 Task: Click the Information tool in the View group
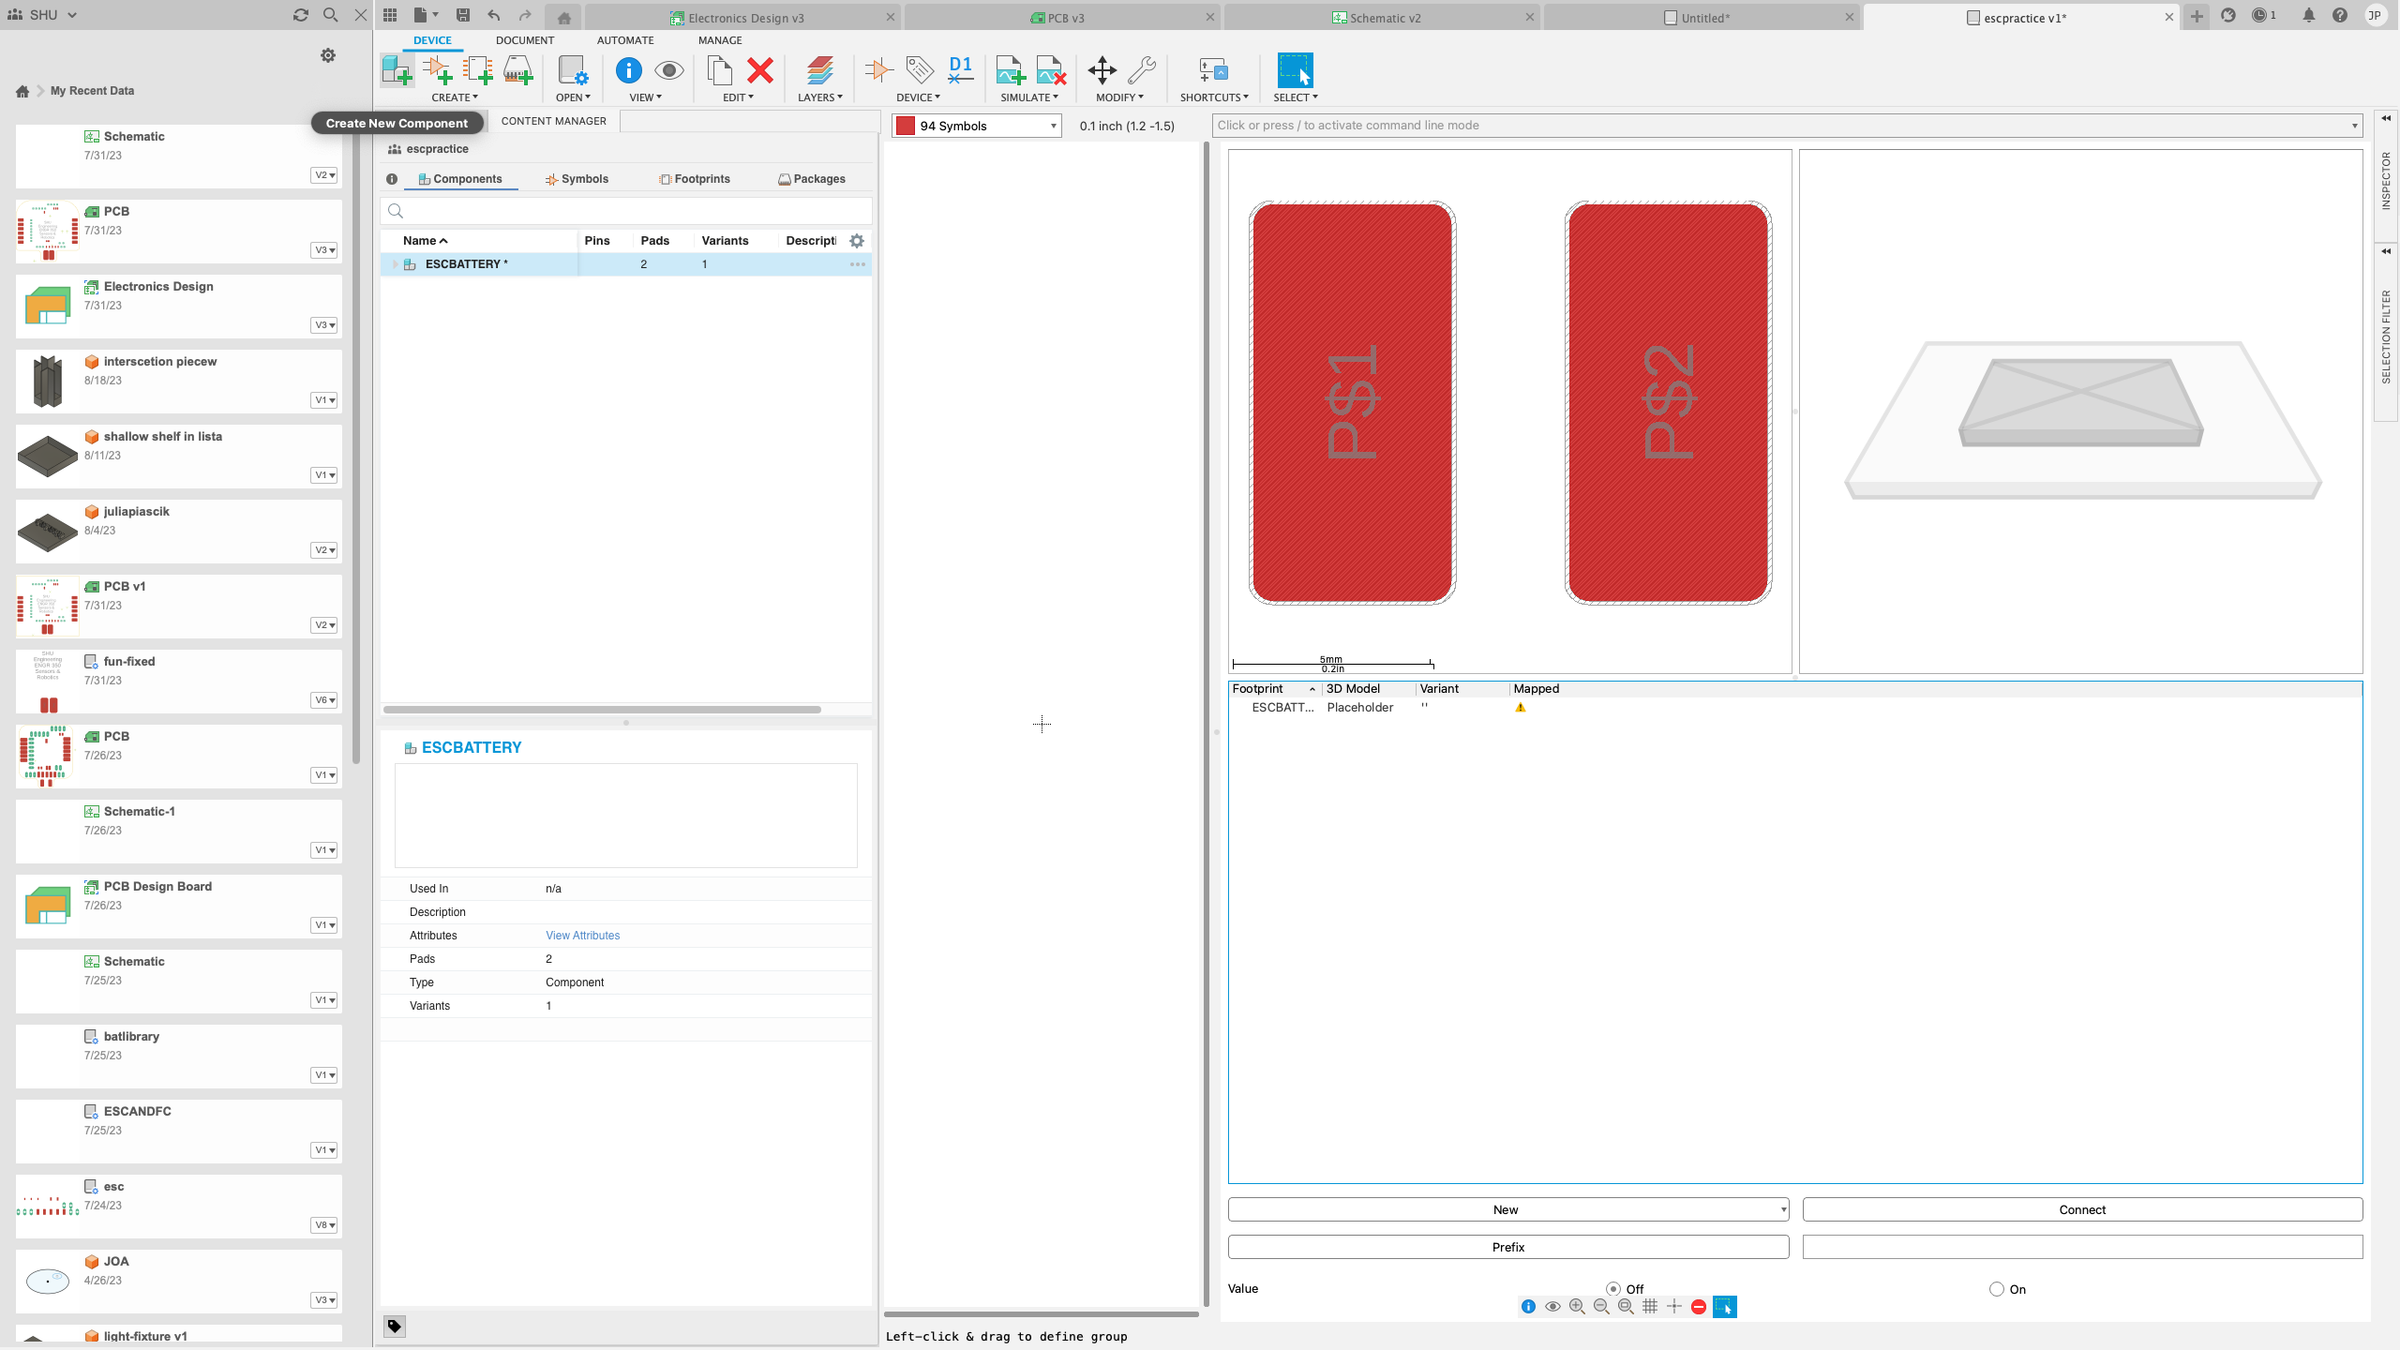pos(628,70)
